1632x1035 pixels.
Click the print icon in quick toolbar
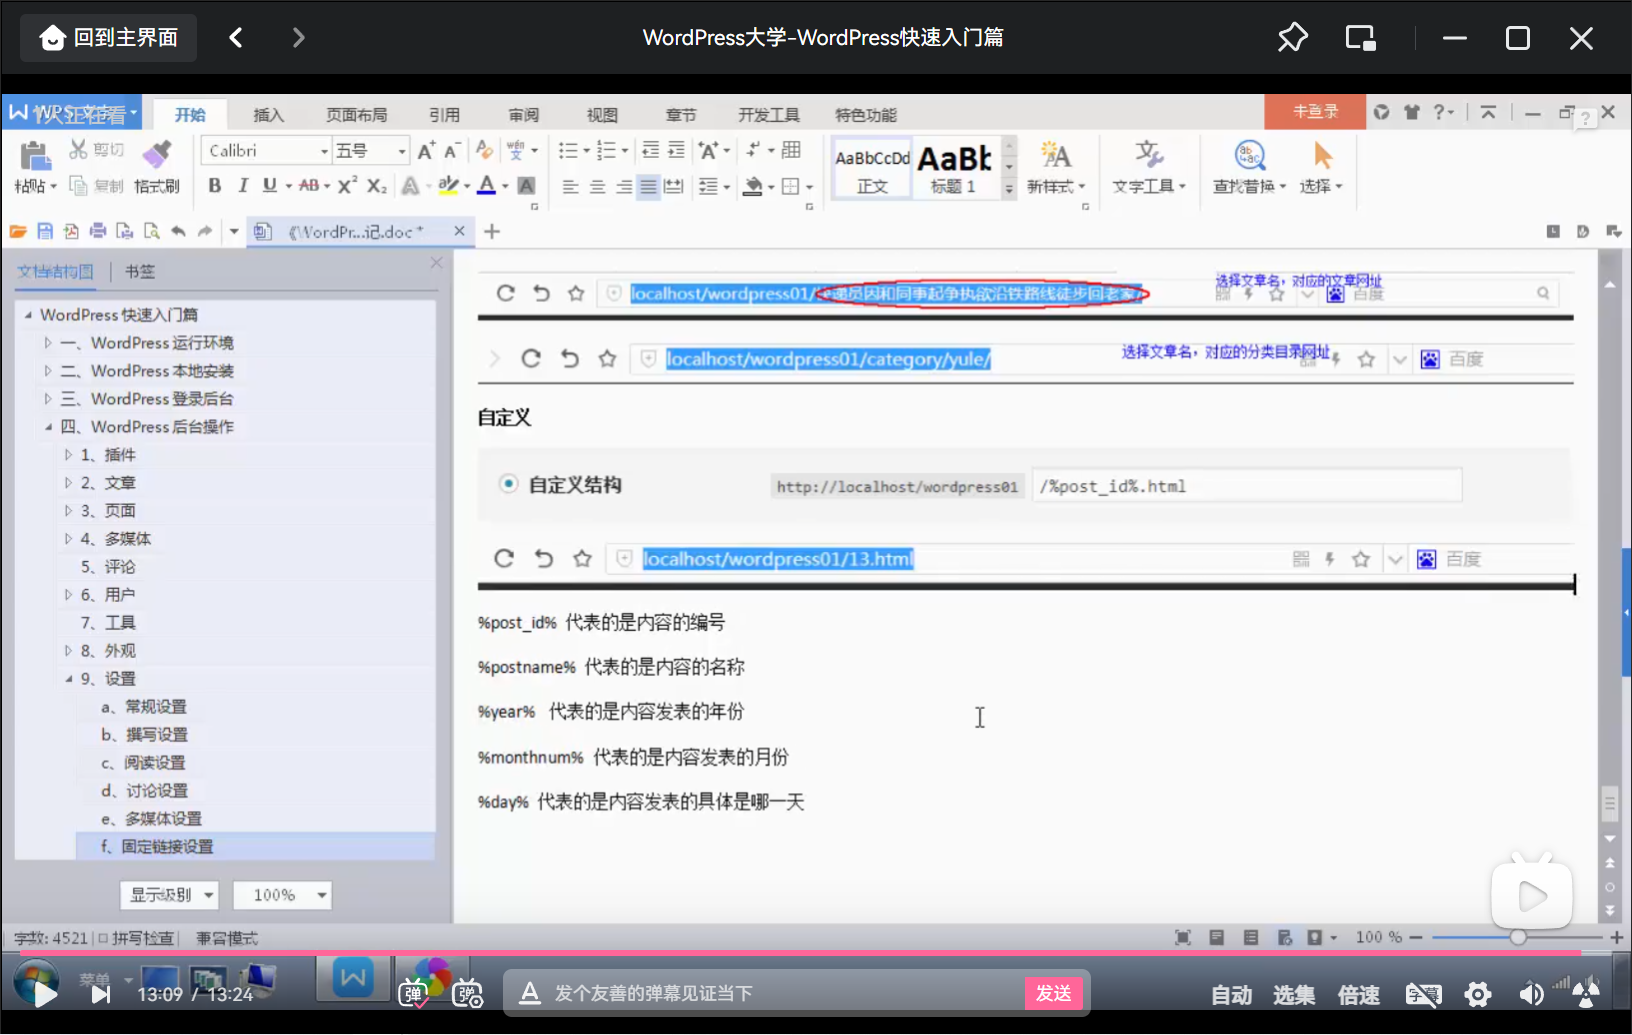click(x=98, y=232)
